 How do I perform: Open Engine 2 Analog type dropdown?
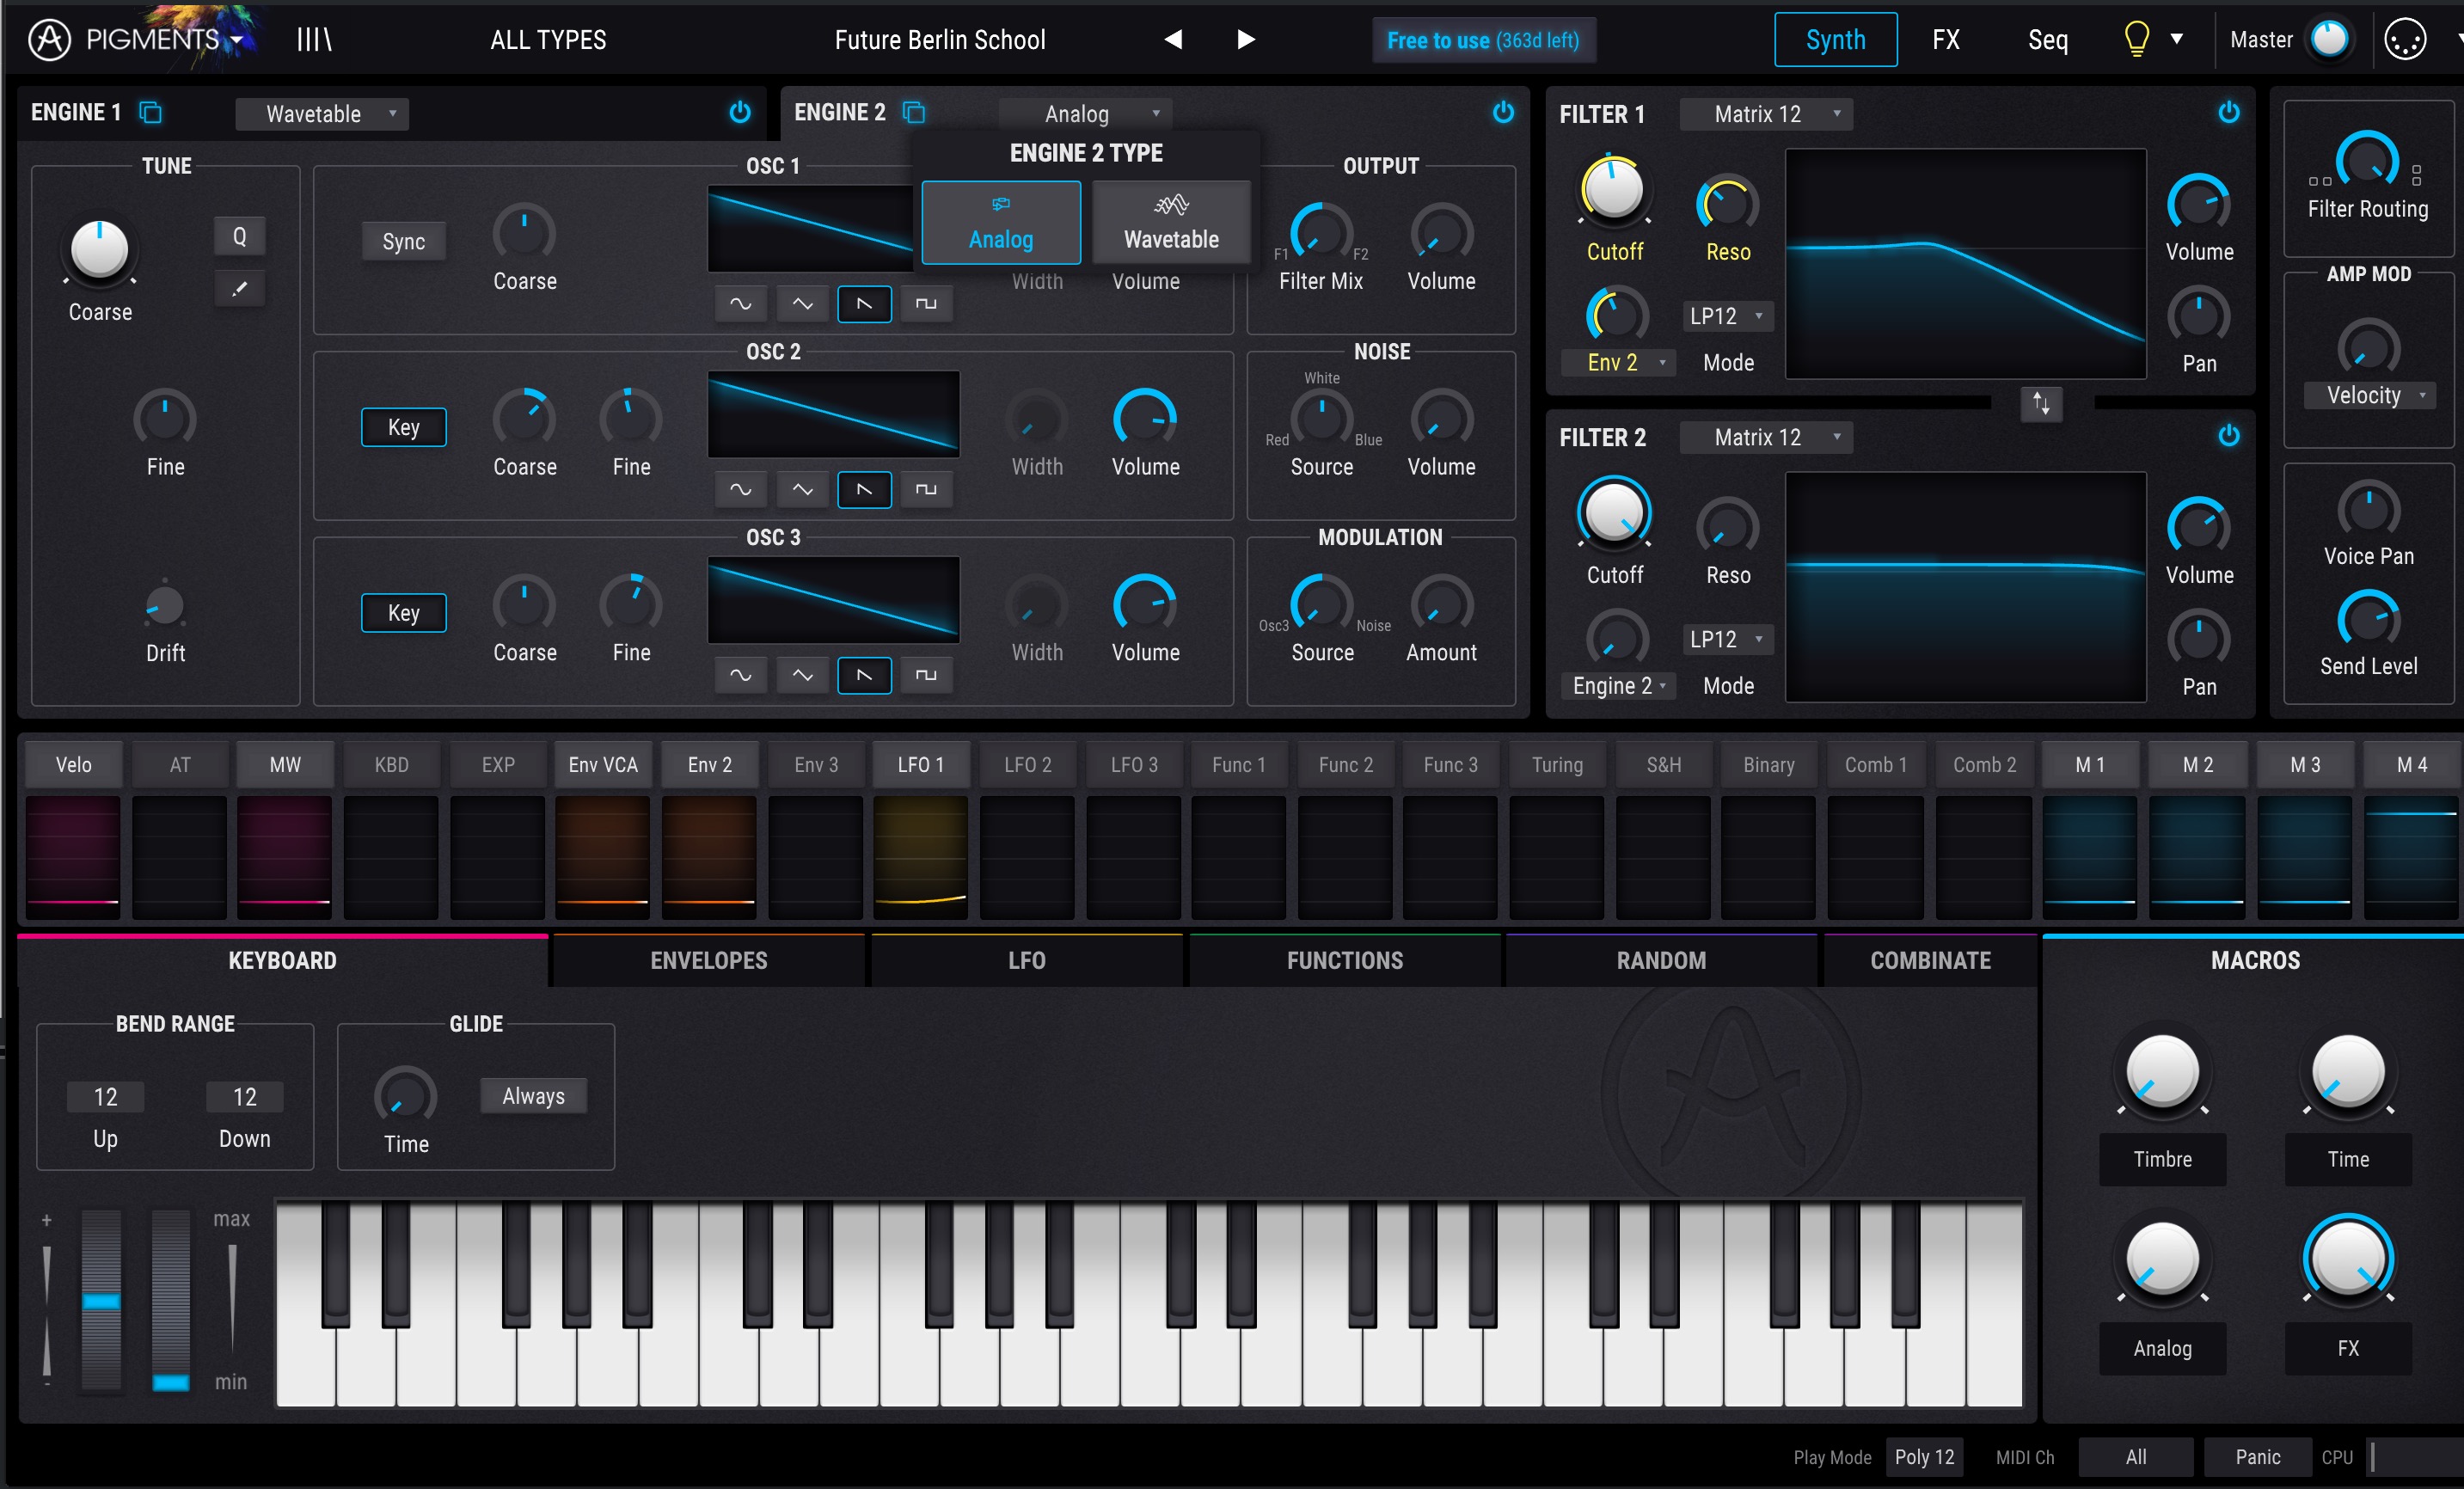coord(1086,114)
